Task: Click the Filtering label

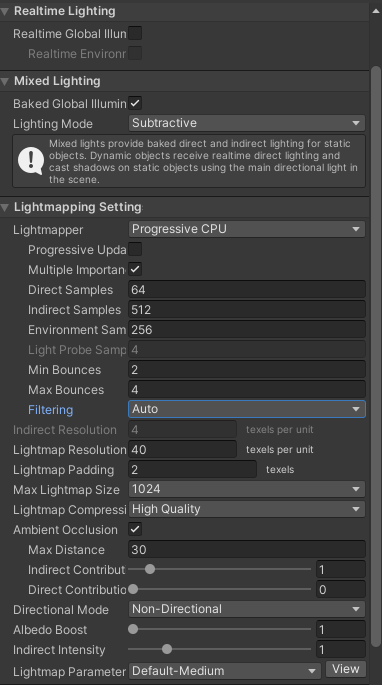Action: pyautogui.click(x=51, y=410)
